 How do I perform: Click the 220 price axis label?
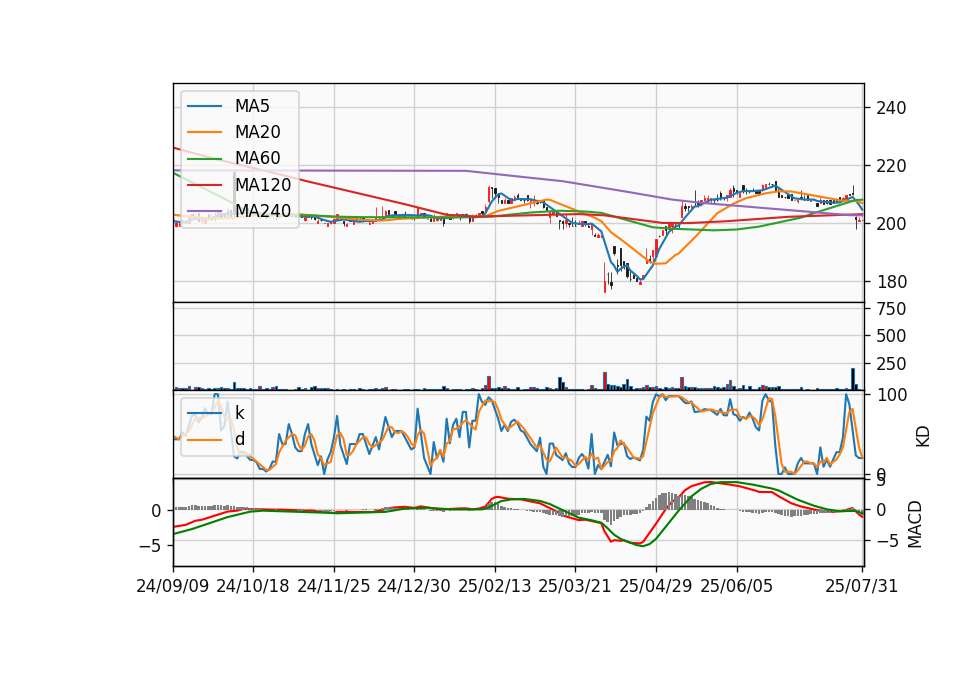click(x=891, y=167)
